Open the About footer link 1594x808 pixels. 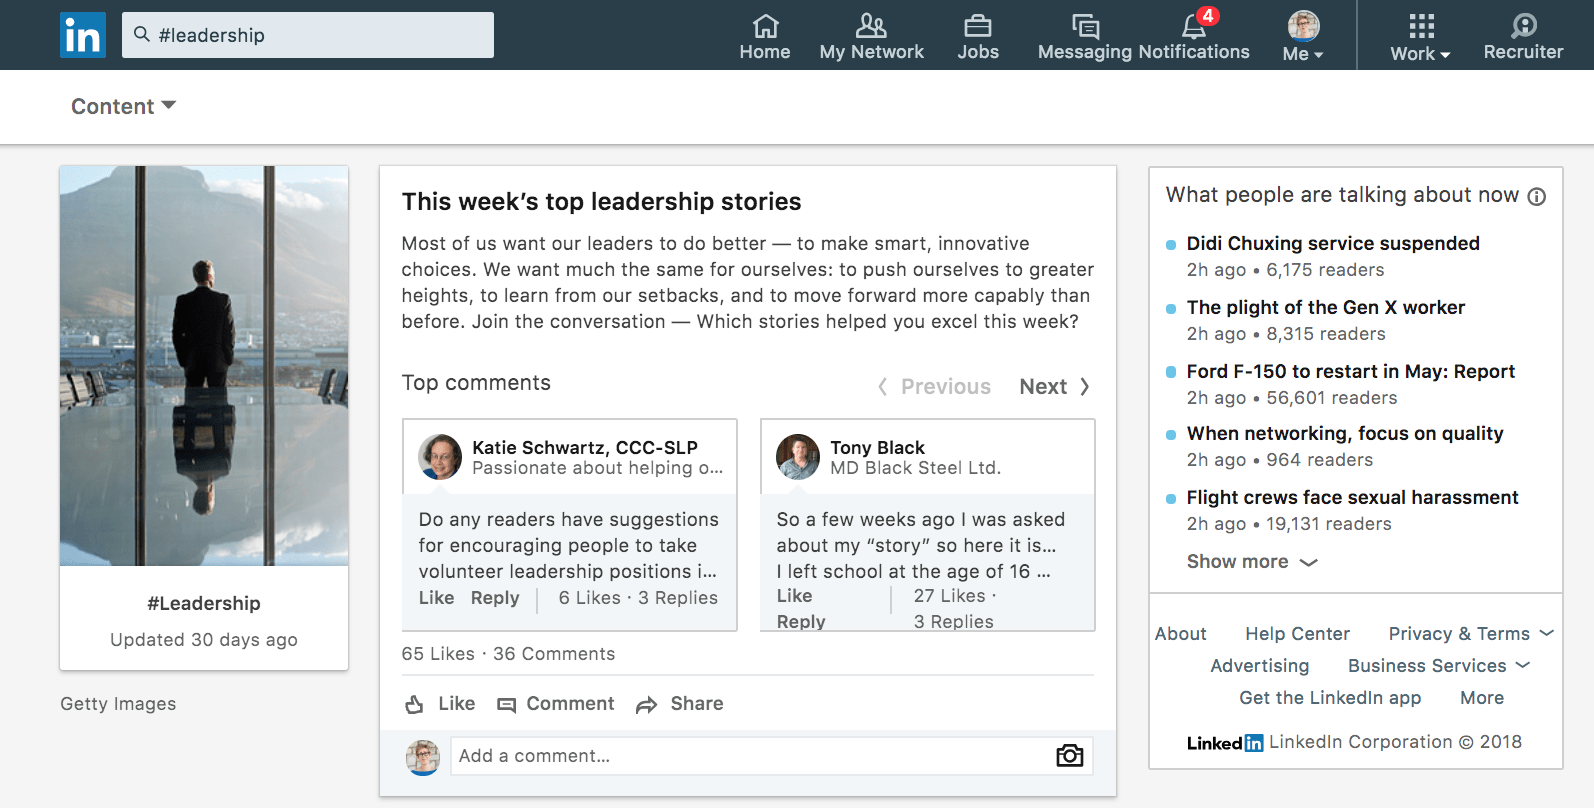pyautogui.click(x=1181, y=634)
